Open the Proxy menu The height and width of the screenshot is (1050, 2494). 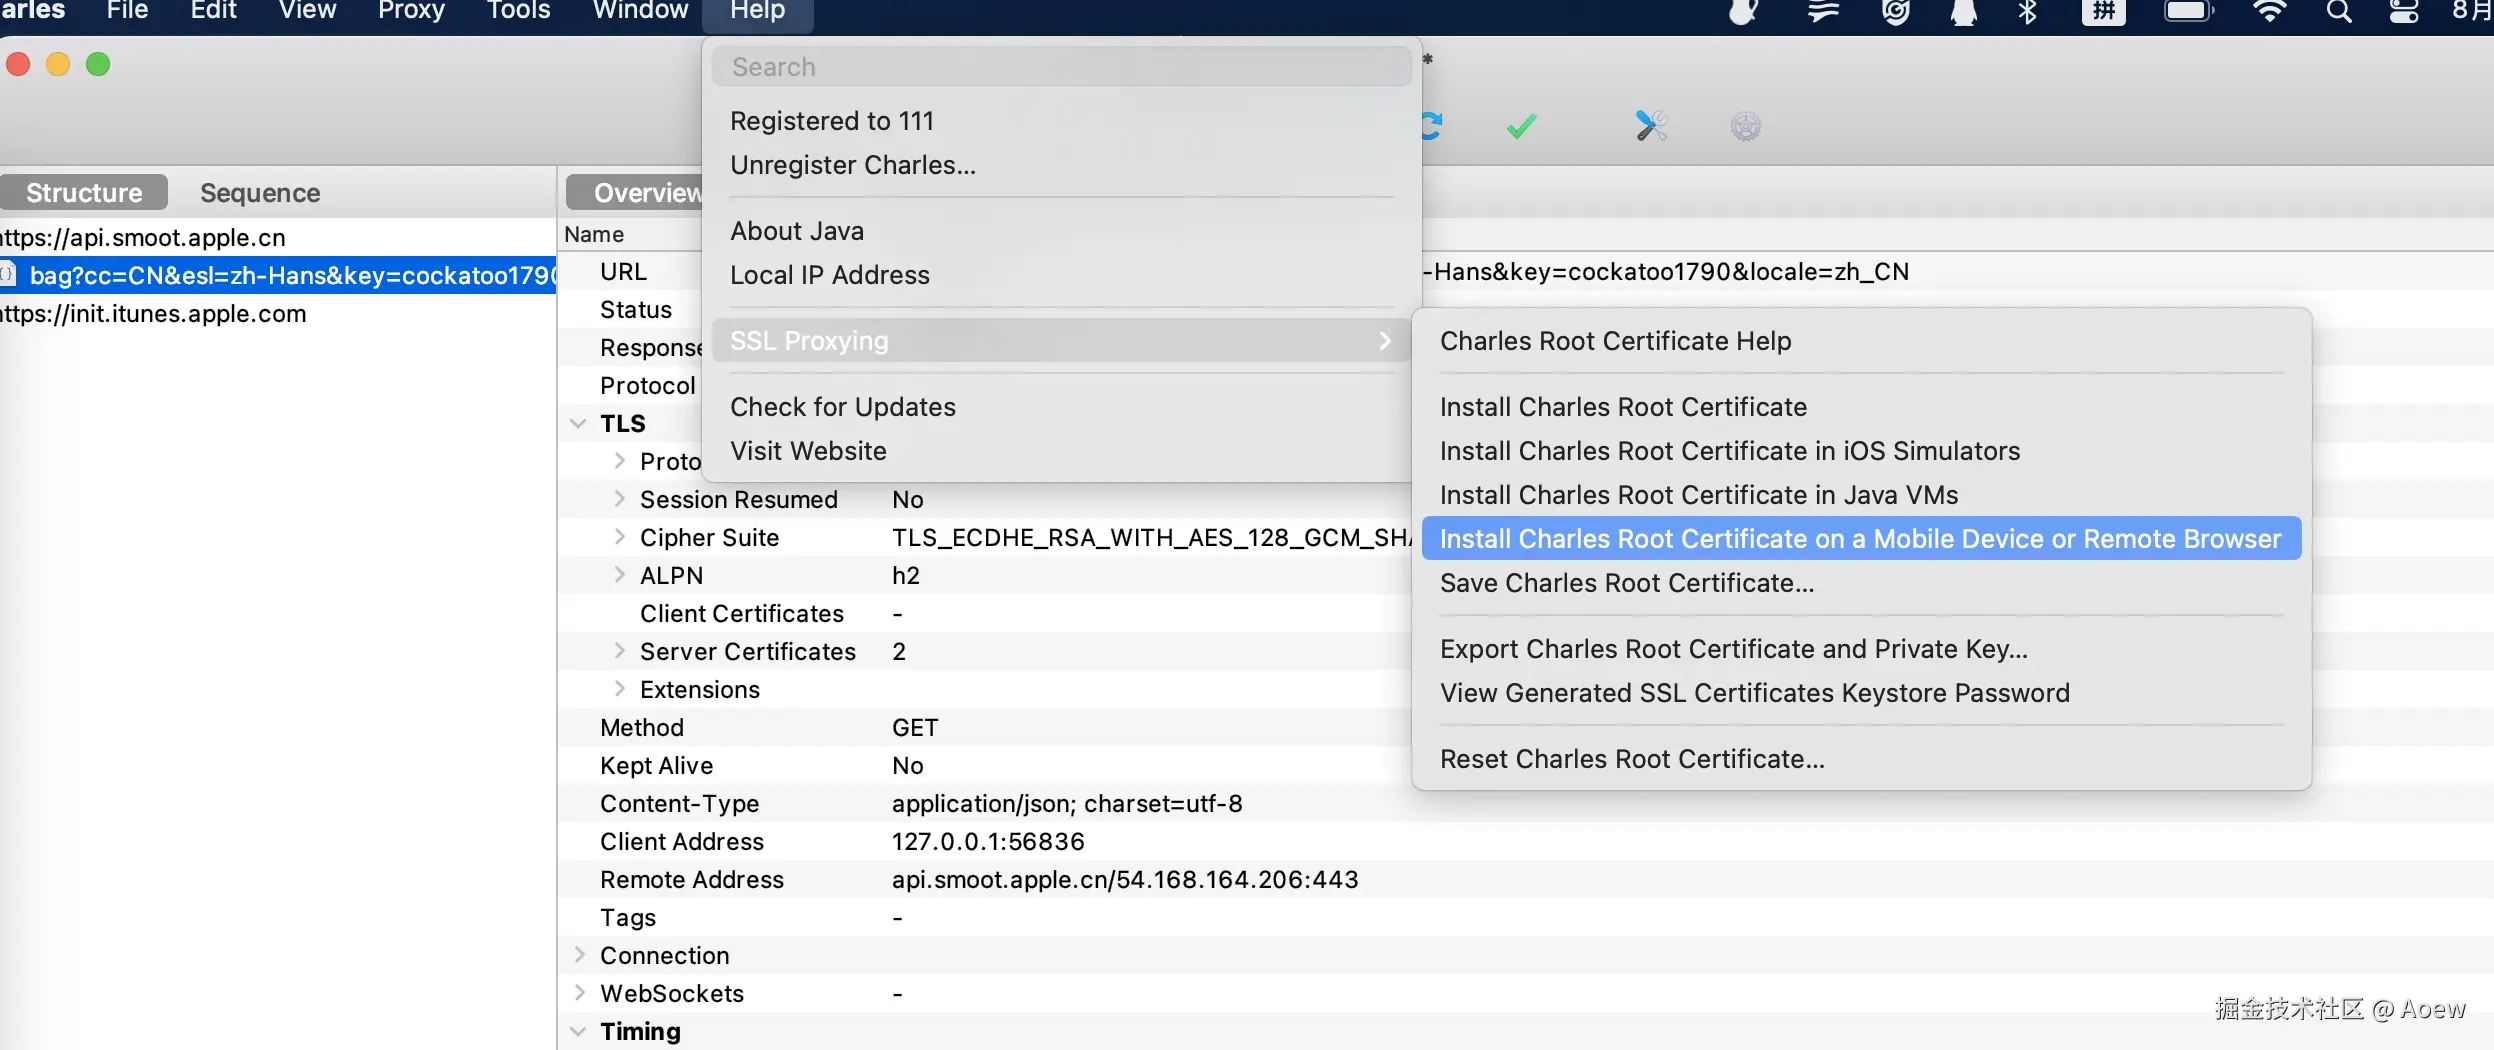[411, 11]
